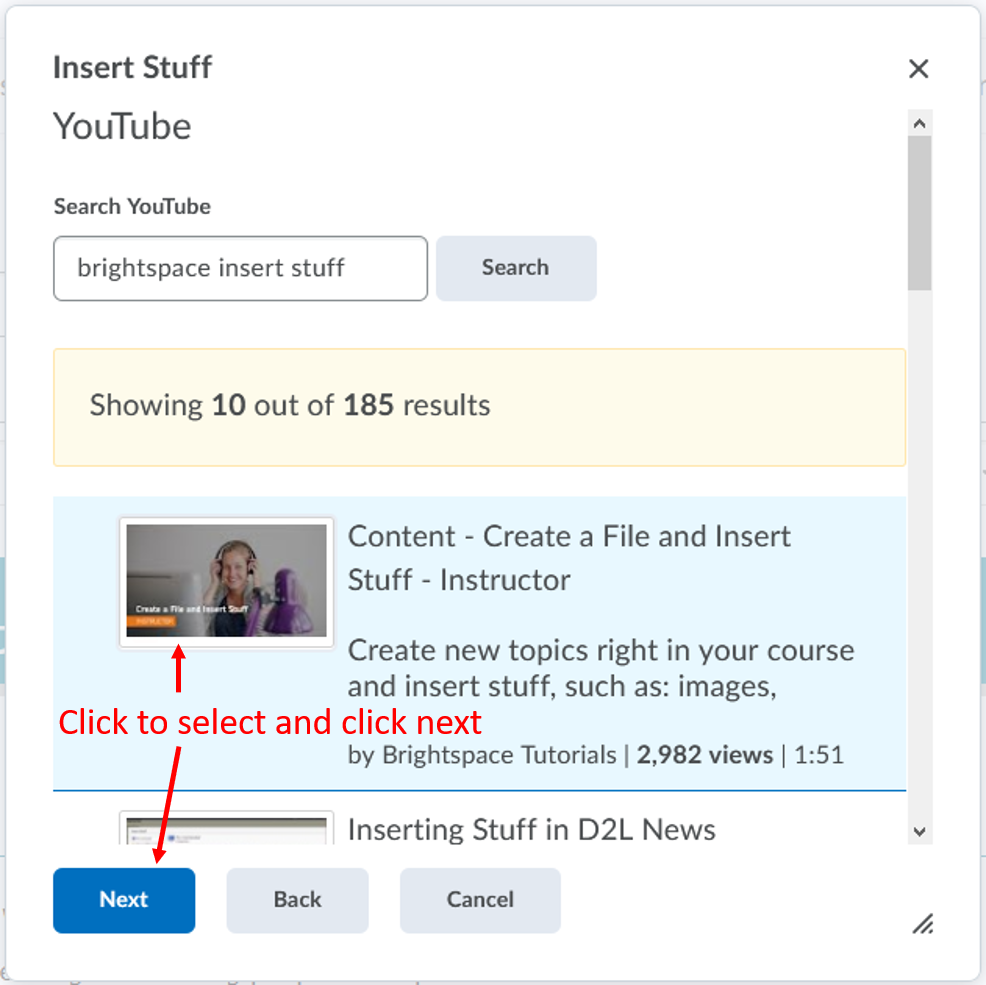Viewport: 986px width, 985px height.
Task: Cancel the YouTube insertion
Action: pyautogui.click(x=480, y=900)
